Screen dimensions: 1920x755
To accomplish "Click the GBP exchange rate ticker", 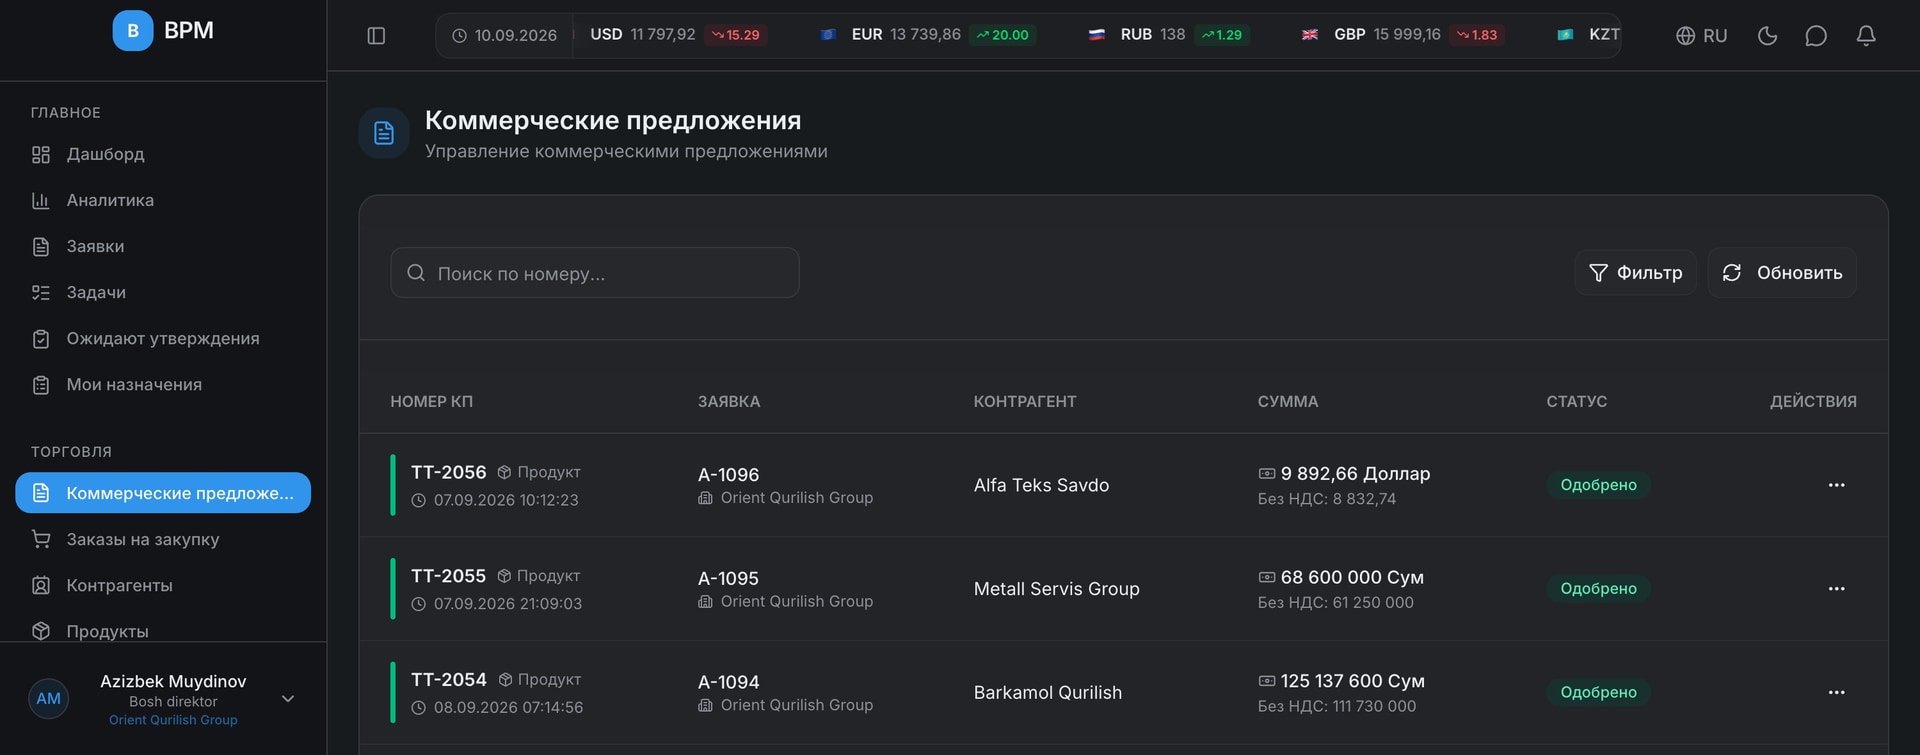I will [1403, 35].
